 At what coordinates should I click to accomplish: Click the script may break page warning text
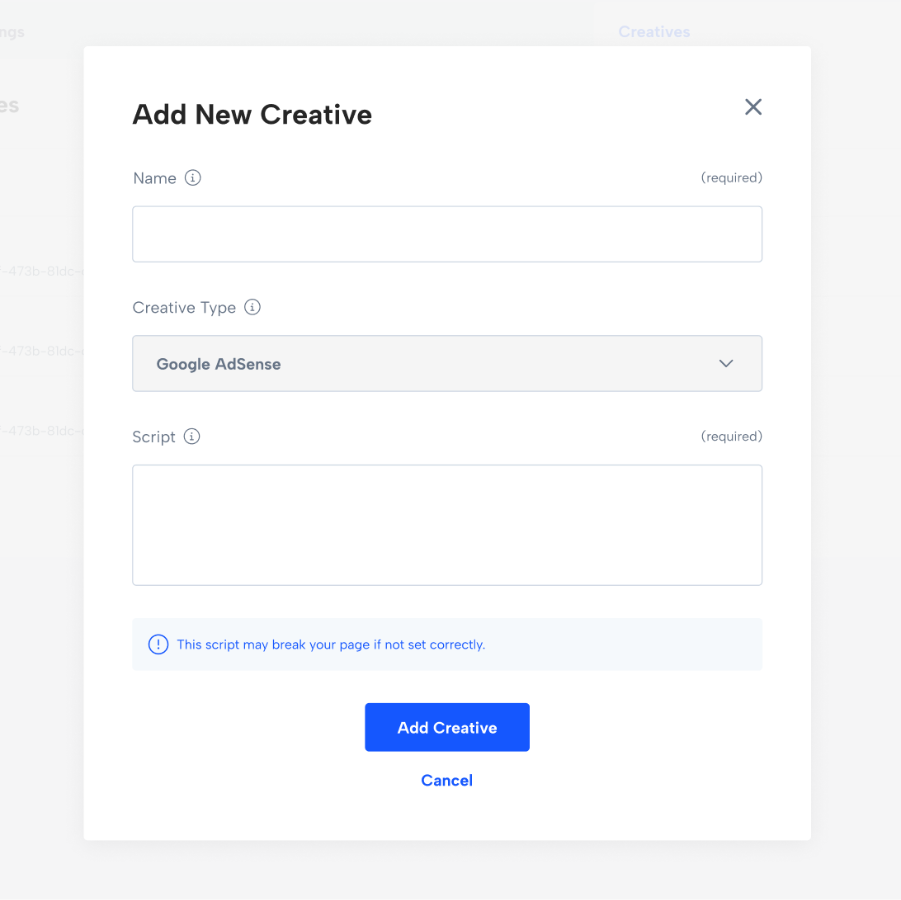(331, 645)
